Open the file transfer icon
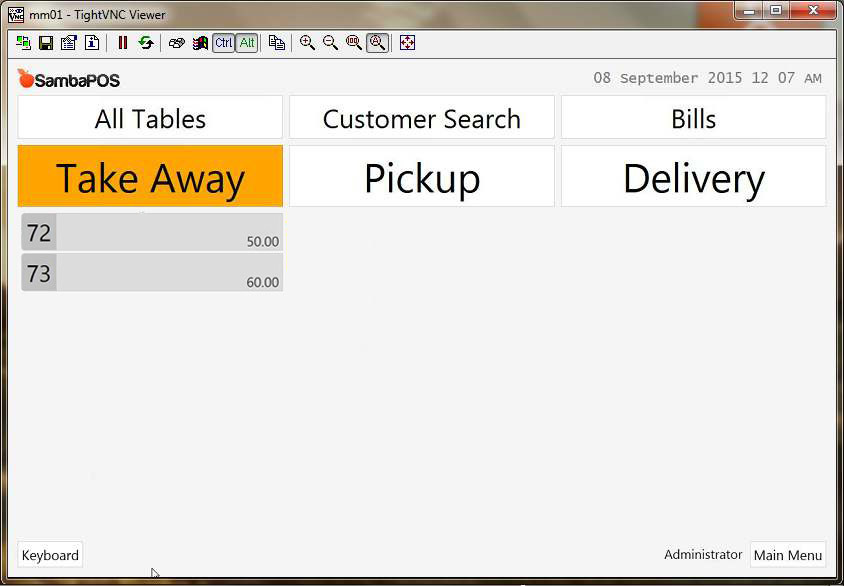 [x=277, y=43]
